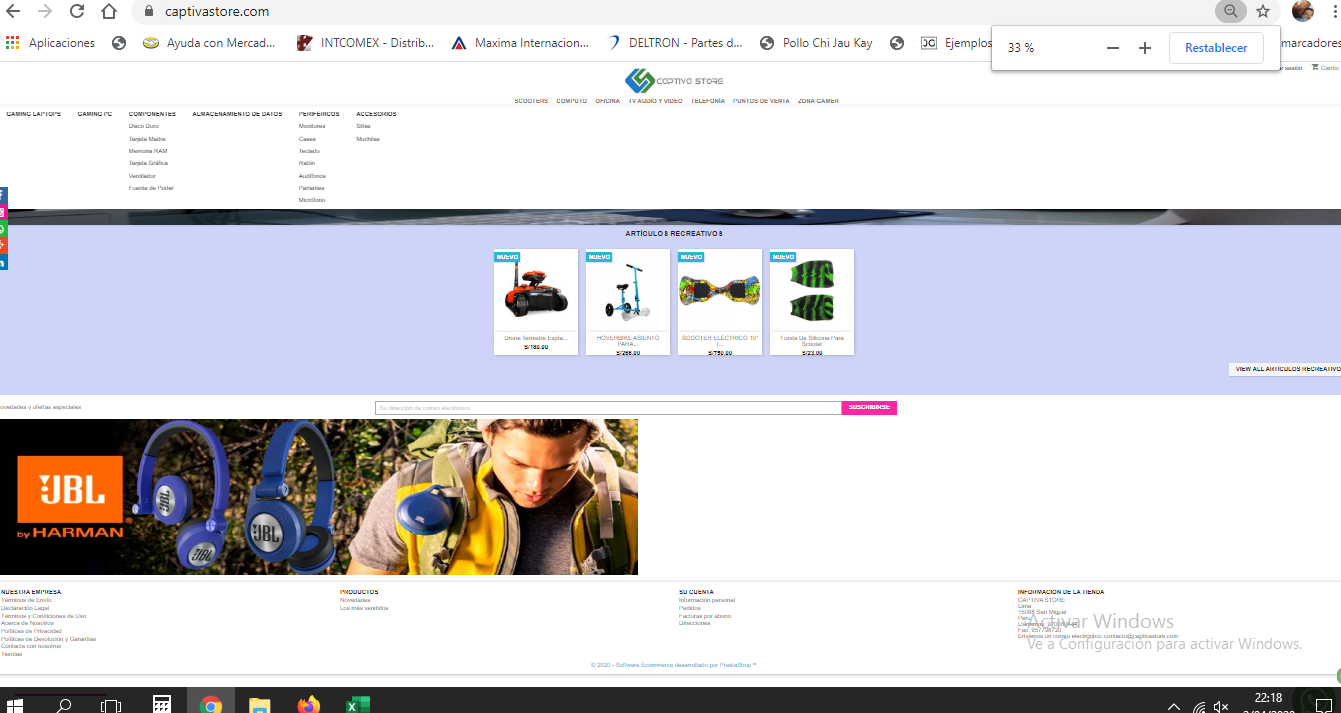
Task: Open Chrome from the taskbar
Action: [x=210, y=705]
